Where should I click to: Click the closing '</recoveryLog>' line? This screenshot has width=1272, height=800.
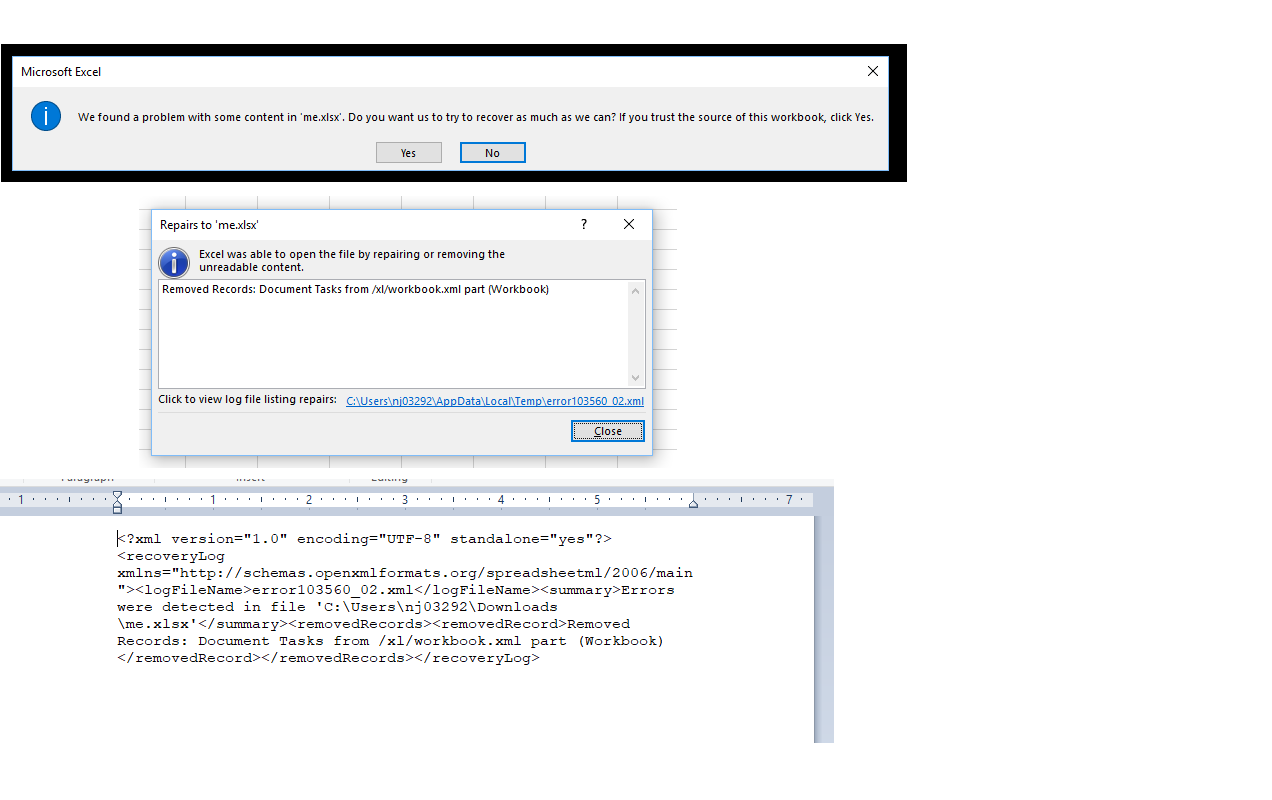[x=328, y=658]
